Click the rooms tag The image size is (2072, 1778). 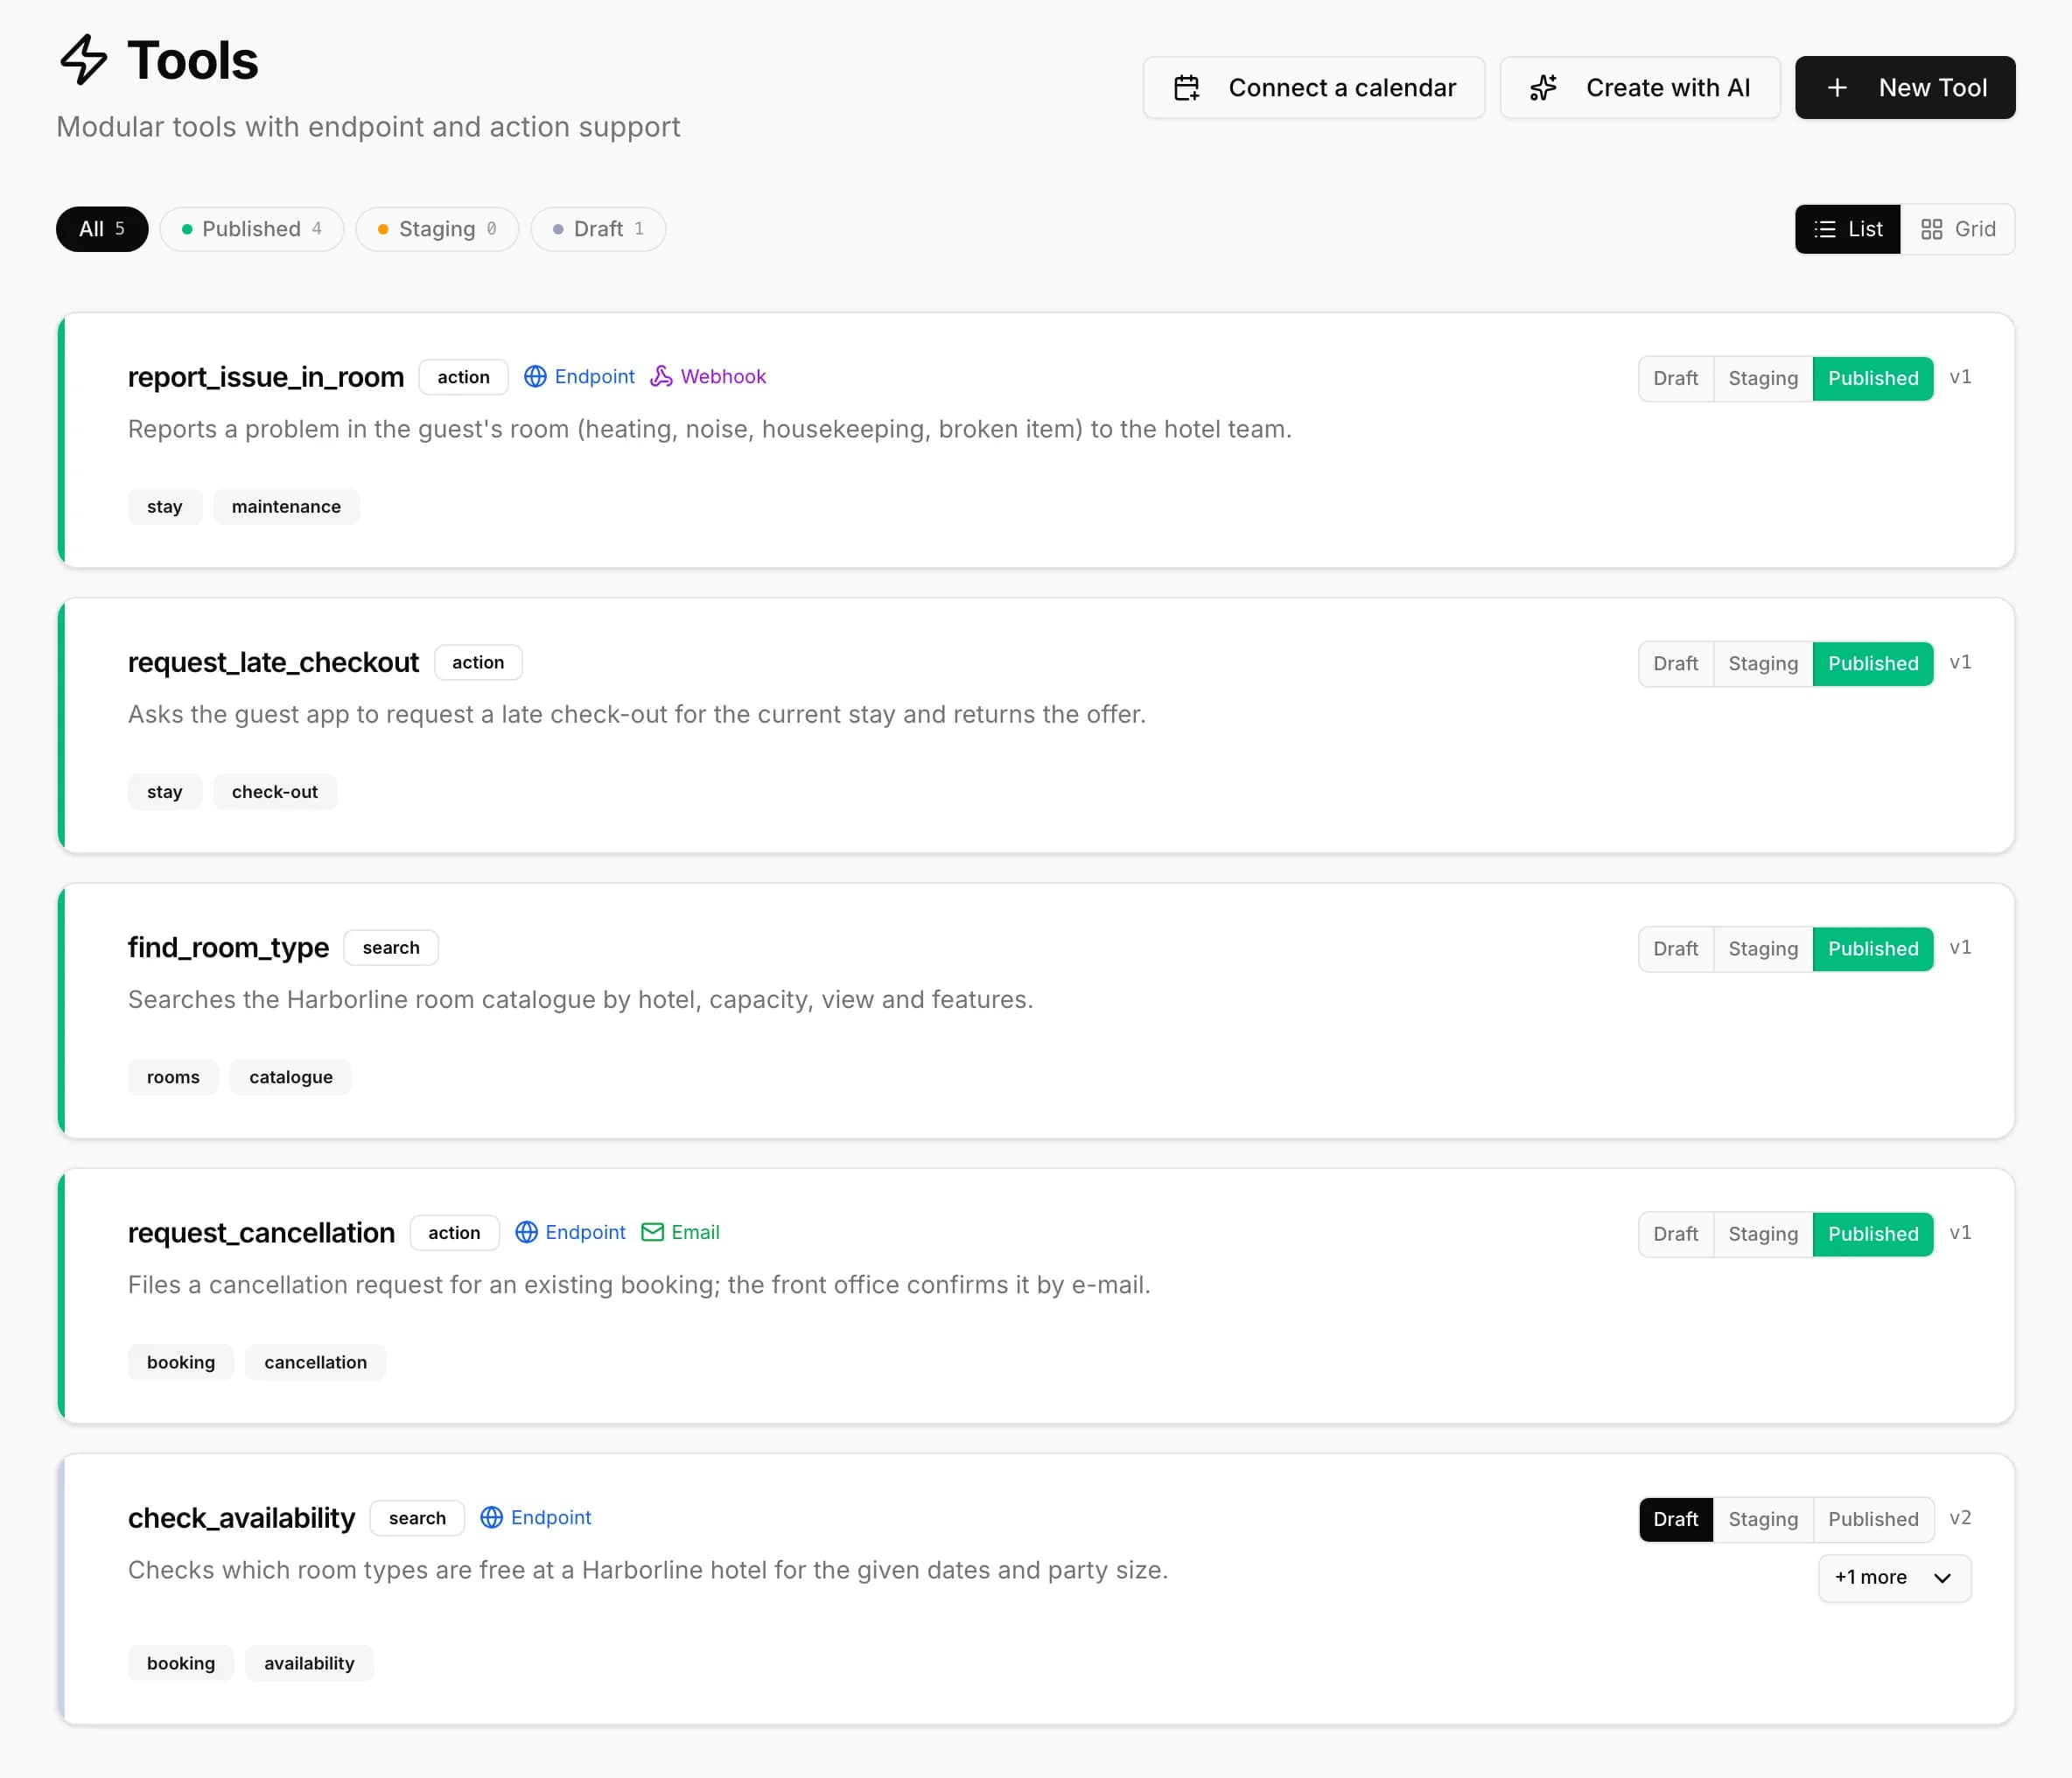(173, 1077)
